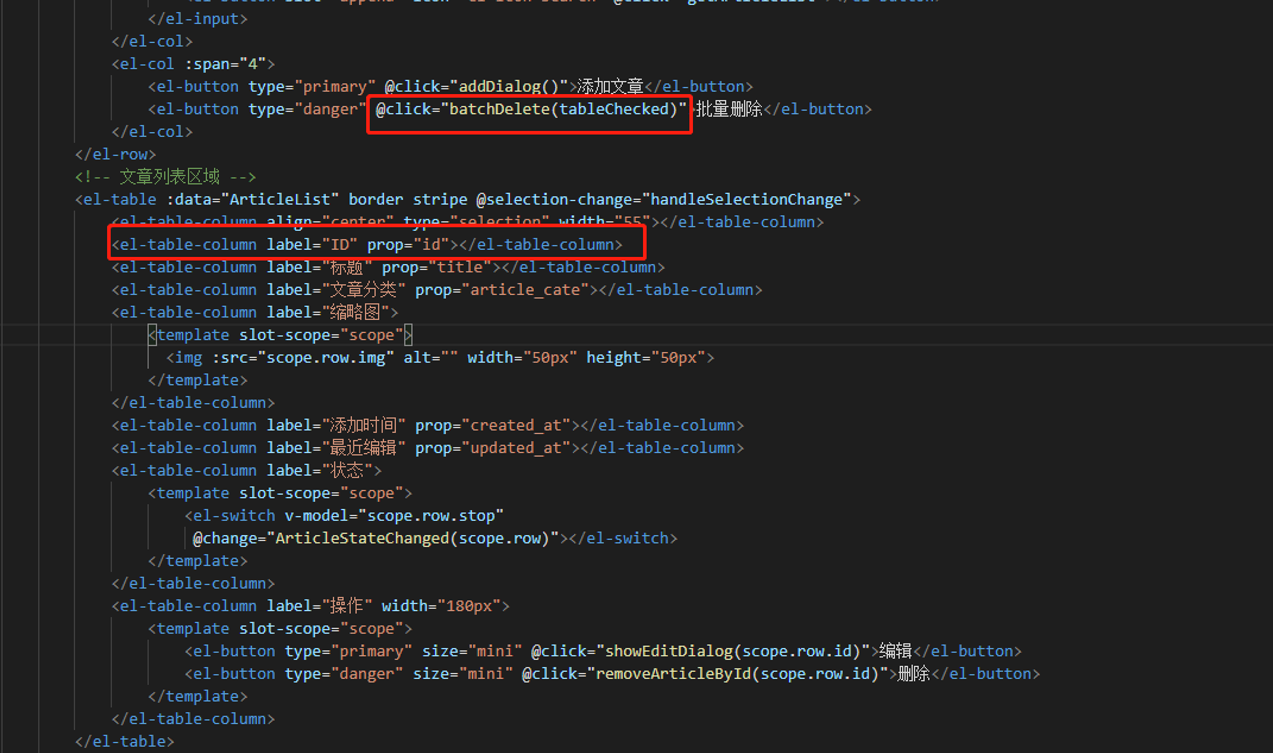Click type="danger" on the 批量删除 button line
The image size is (1273, 753).
point(307,109)
